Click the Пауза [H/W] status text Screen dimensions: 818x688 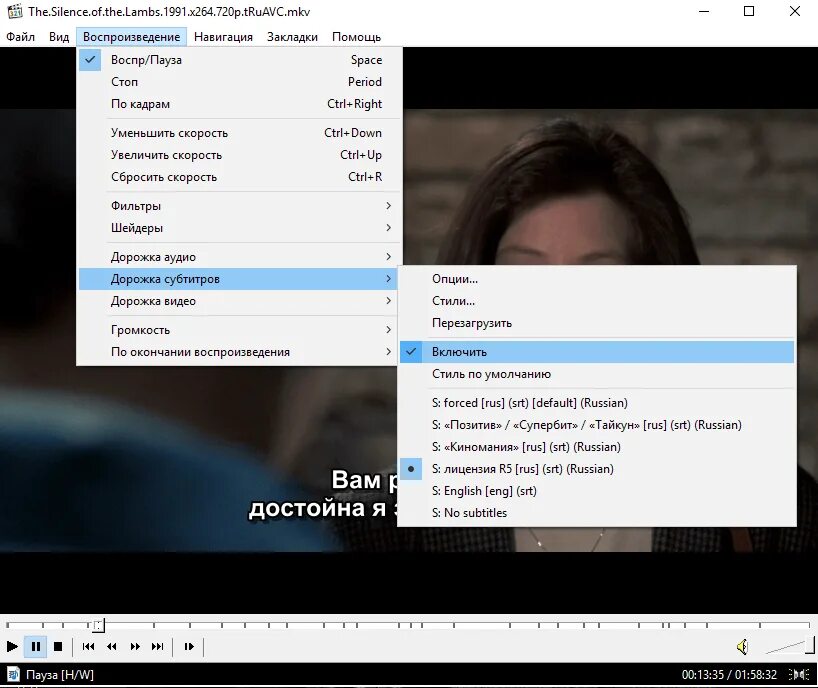[59, 675]
